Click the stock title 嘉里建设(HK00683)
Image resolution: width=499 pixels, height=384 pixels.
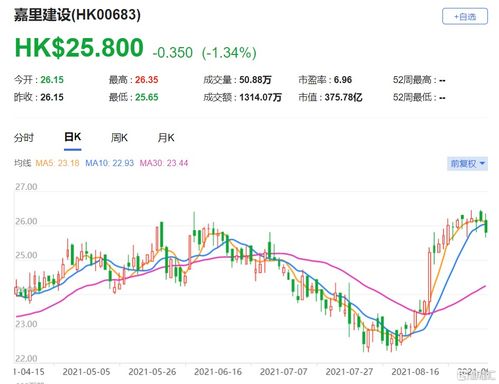pos(77,15)
